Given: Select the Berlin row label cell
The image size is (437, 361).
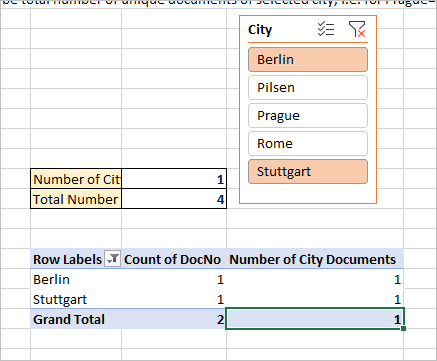Looking at the screenshot, I should click(76, 279).
